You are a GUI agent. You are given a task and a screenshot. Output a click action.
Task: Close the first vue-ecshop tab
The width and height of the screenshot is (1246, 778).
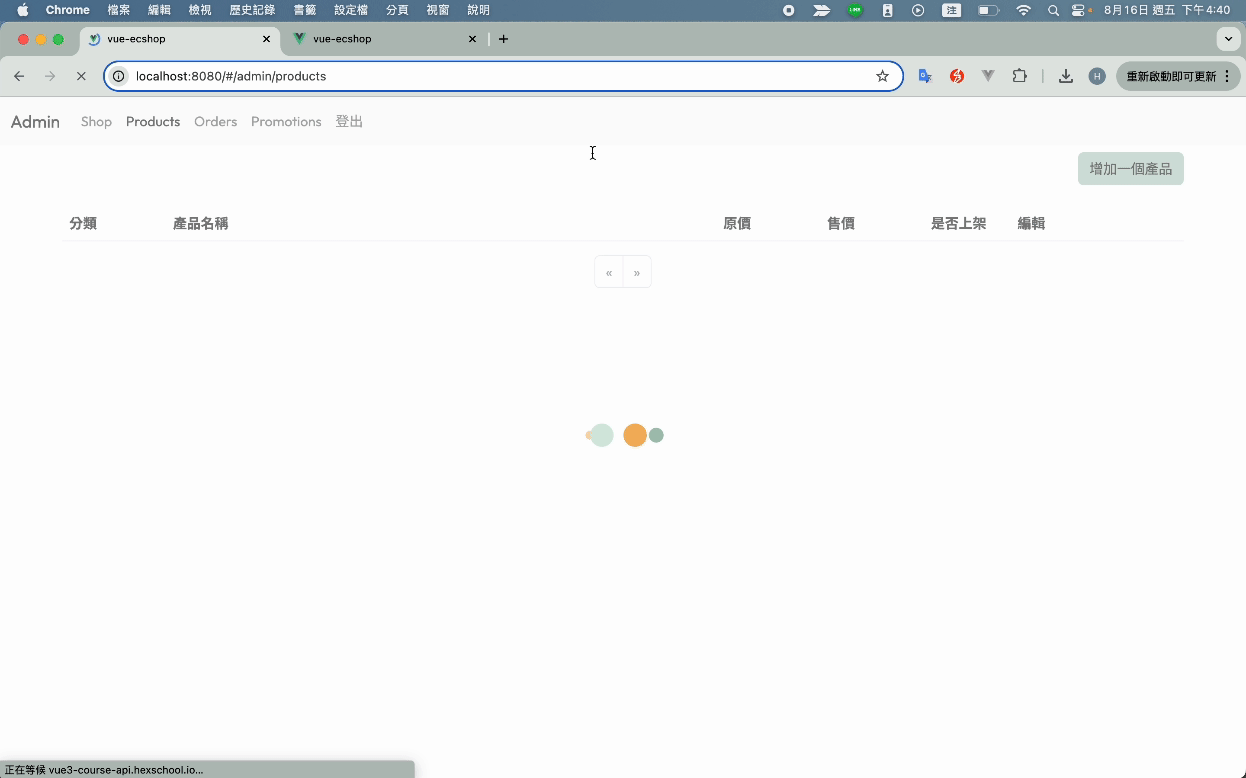(266, 39)
